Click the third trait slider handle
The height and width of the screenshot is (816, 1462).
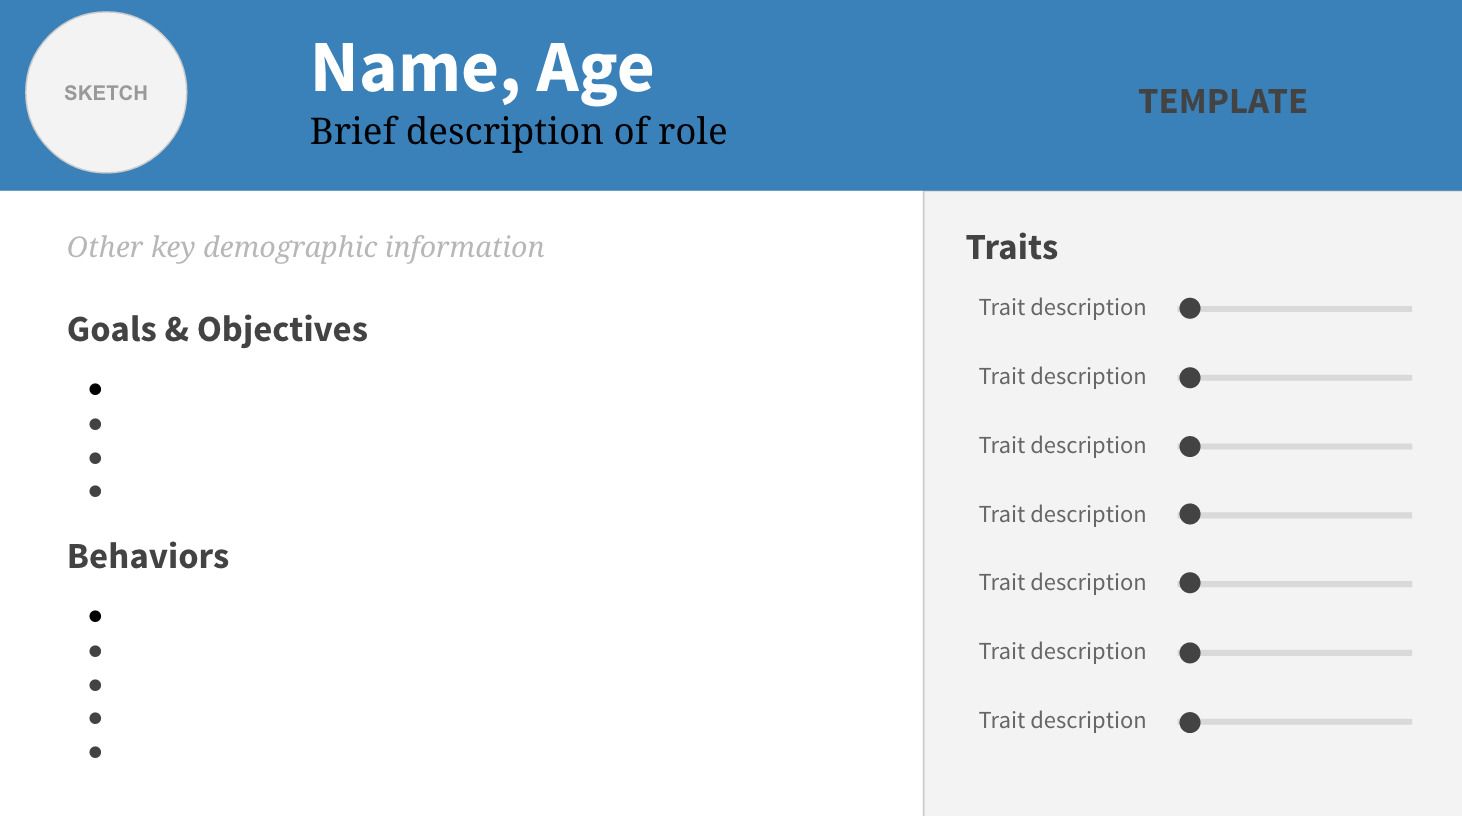(x=1189, y=446)
